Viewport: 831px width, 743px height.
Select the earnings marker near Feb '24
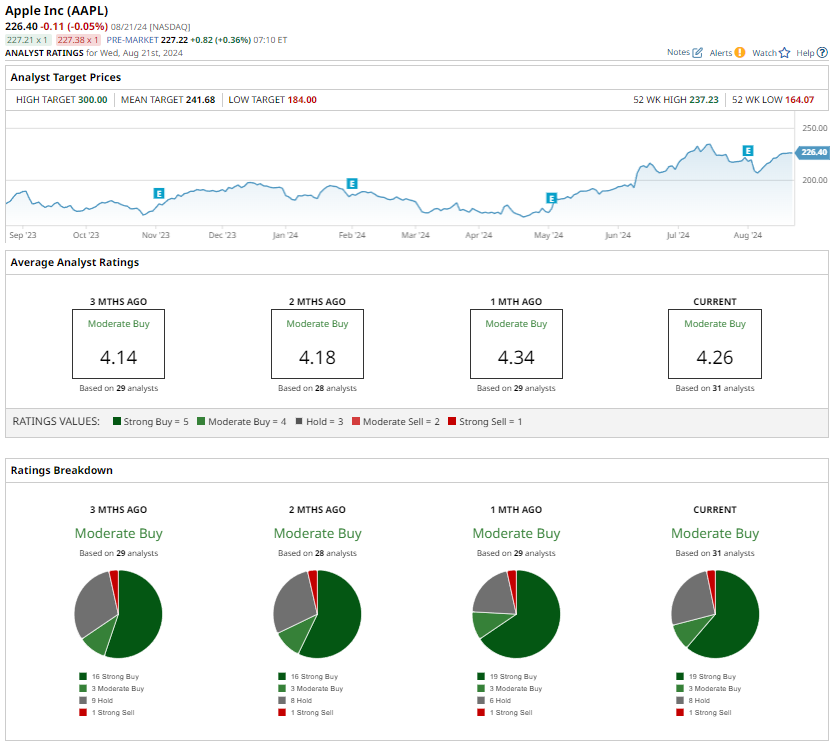coord(351,183)
